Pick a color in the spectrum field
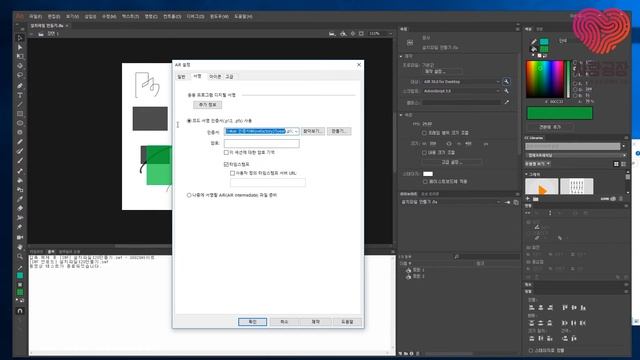The width and height of the screenshot is (640, 360). (544, 79)
